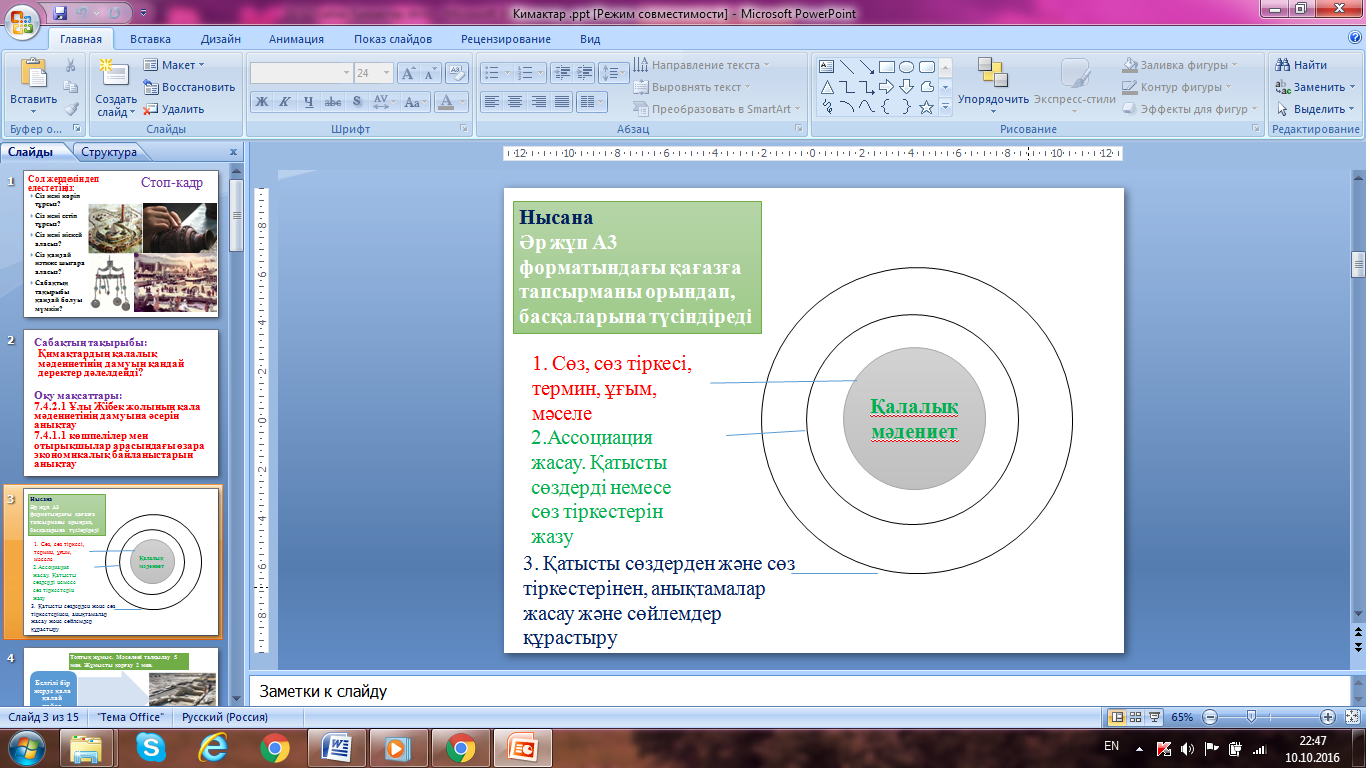1366x768 pixels.
Task: Click the Center text alignment icon
Action: (x=514, y=101)
